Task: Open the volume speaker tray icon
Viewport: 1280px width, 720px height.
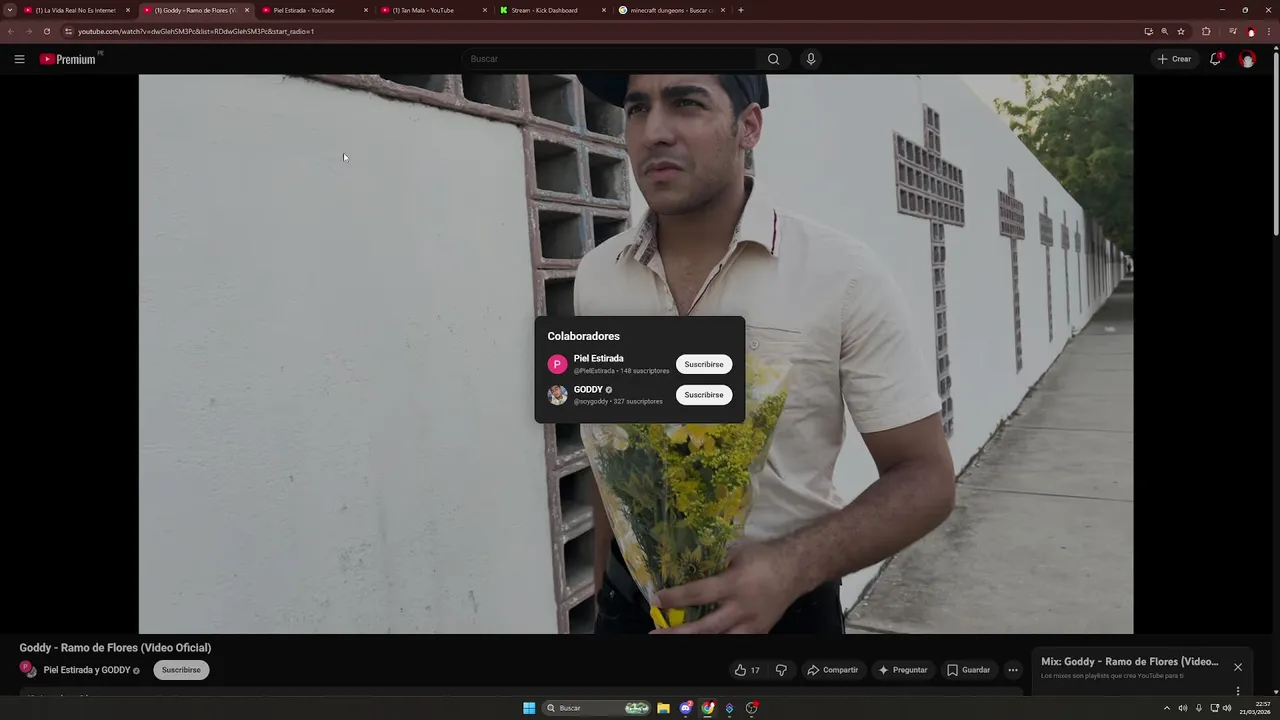Action: 1227,708
